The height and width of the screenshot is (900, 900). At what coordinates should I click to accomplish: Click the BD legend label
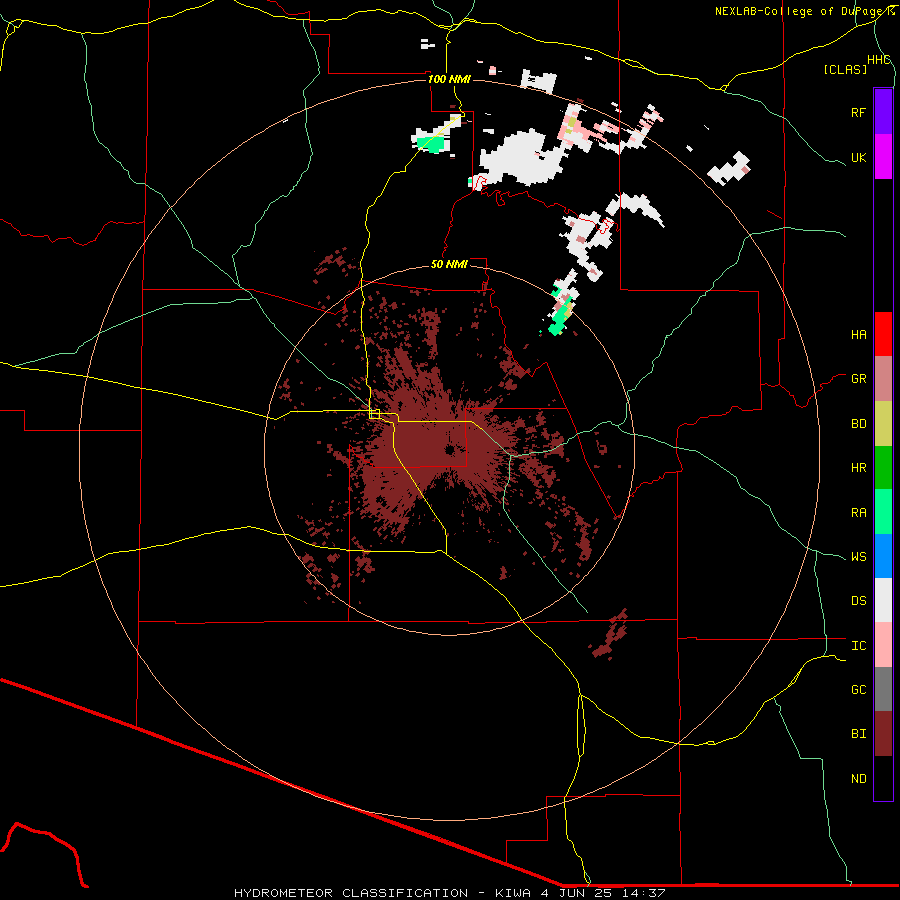[858, 424]
